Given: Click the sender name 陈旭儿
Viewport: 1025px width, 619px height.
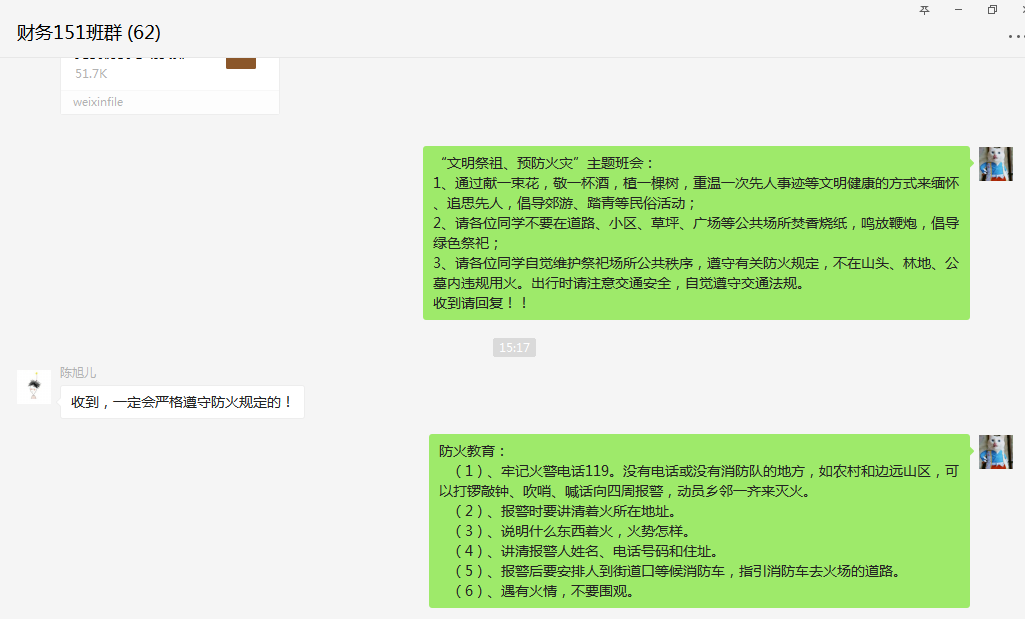Looking at the screenshot, I should click(78, 372).
